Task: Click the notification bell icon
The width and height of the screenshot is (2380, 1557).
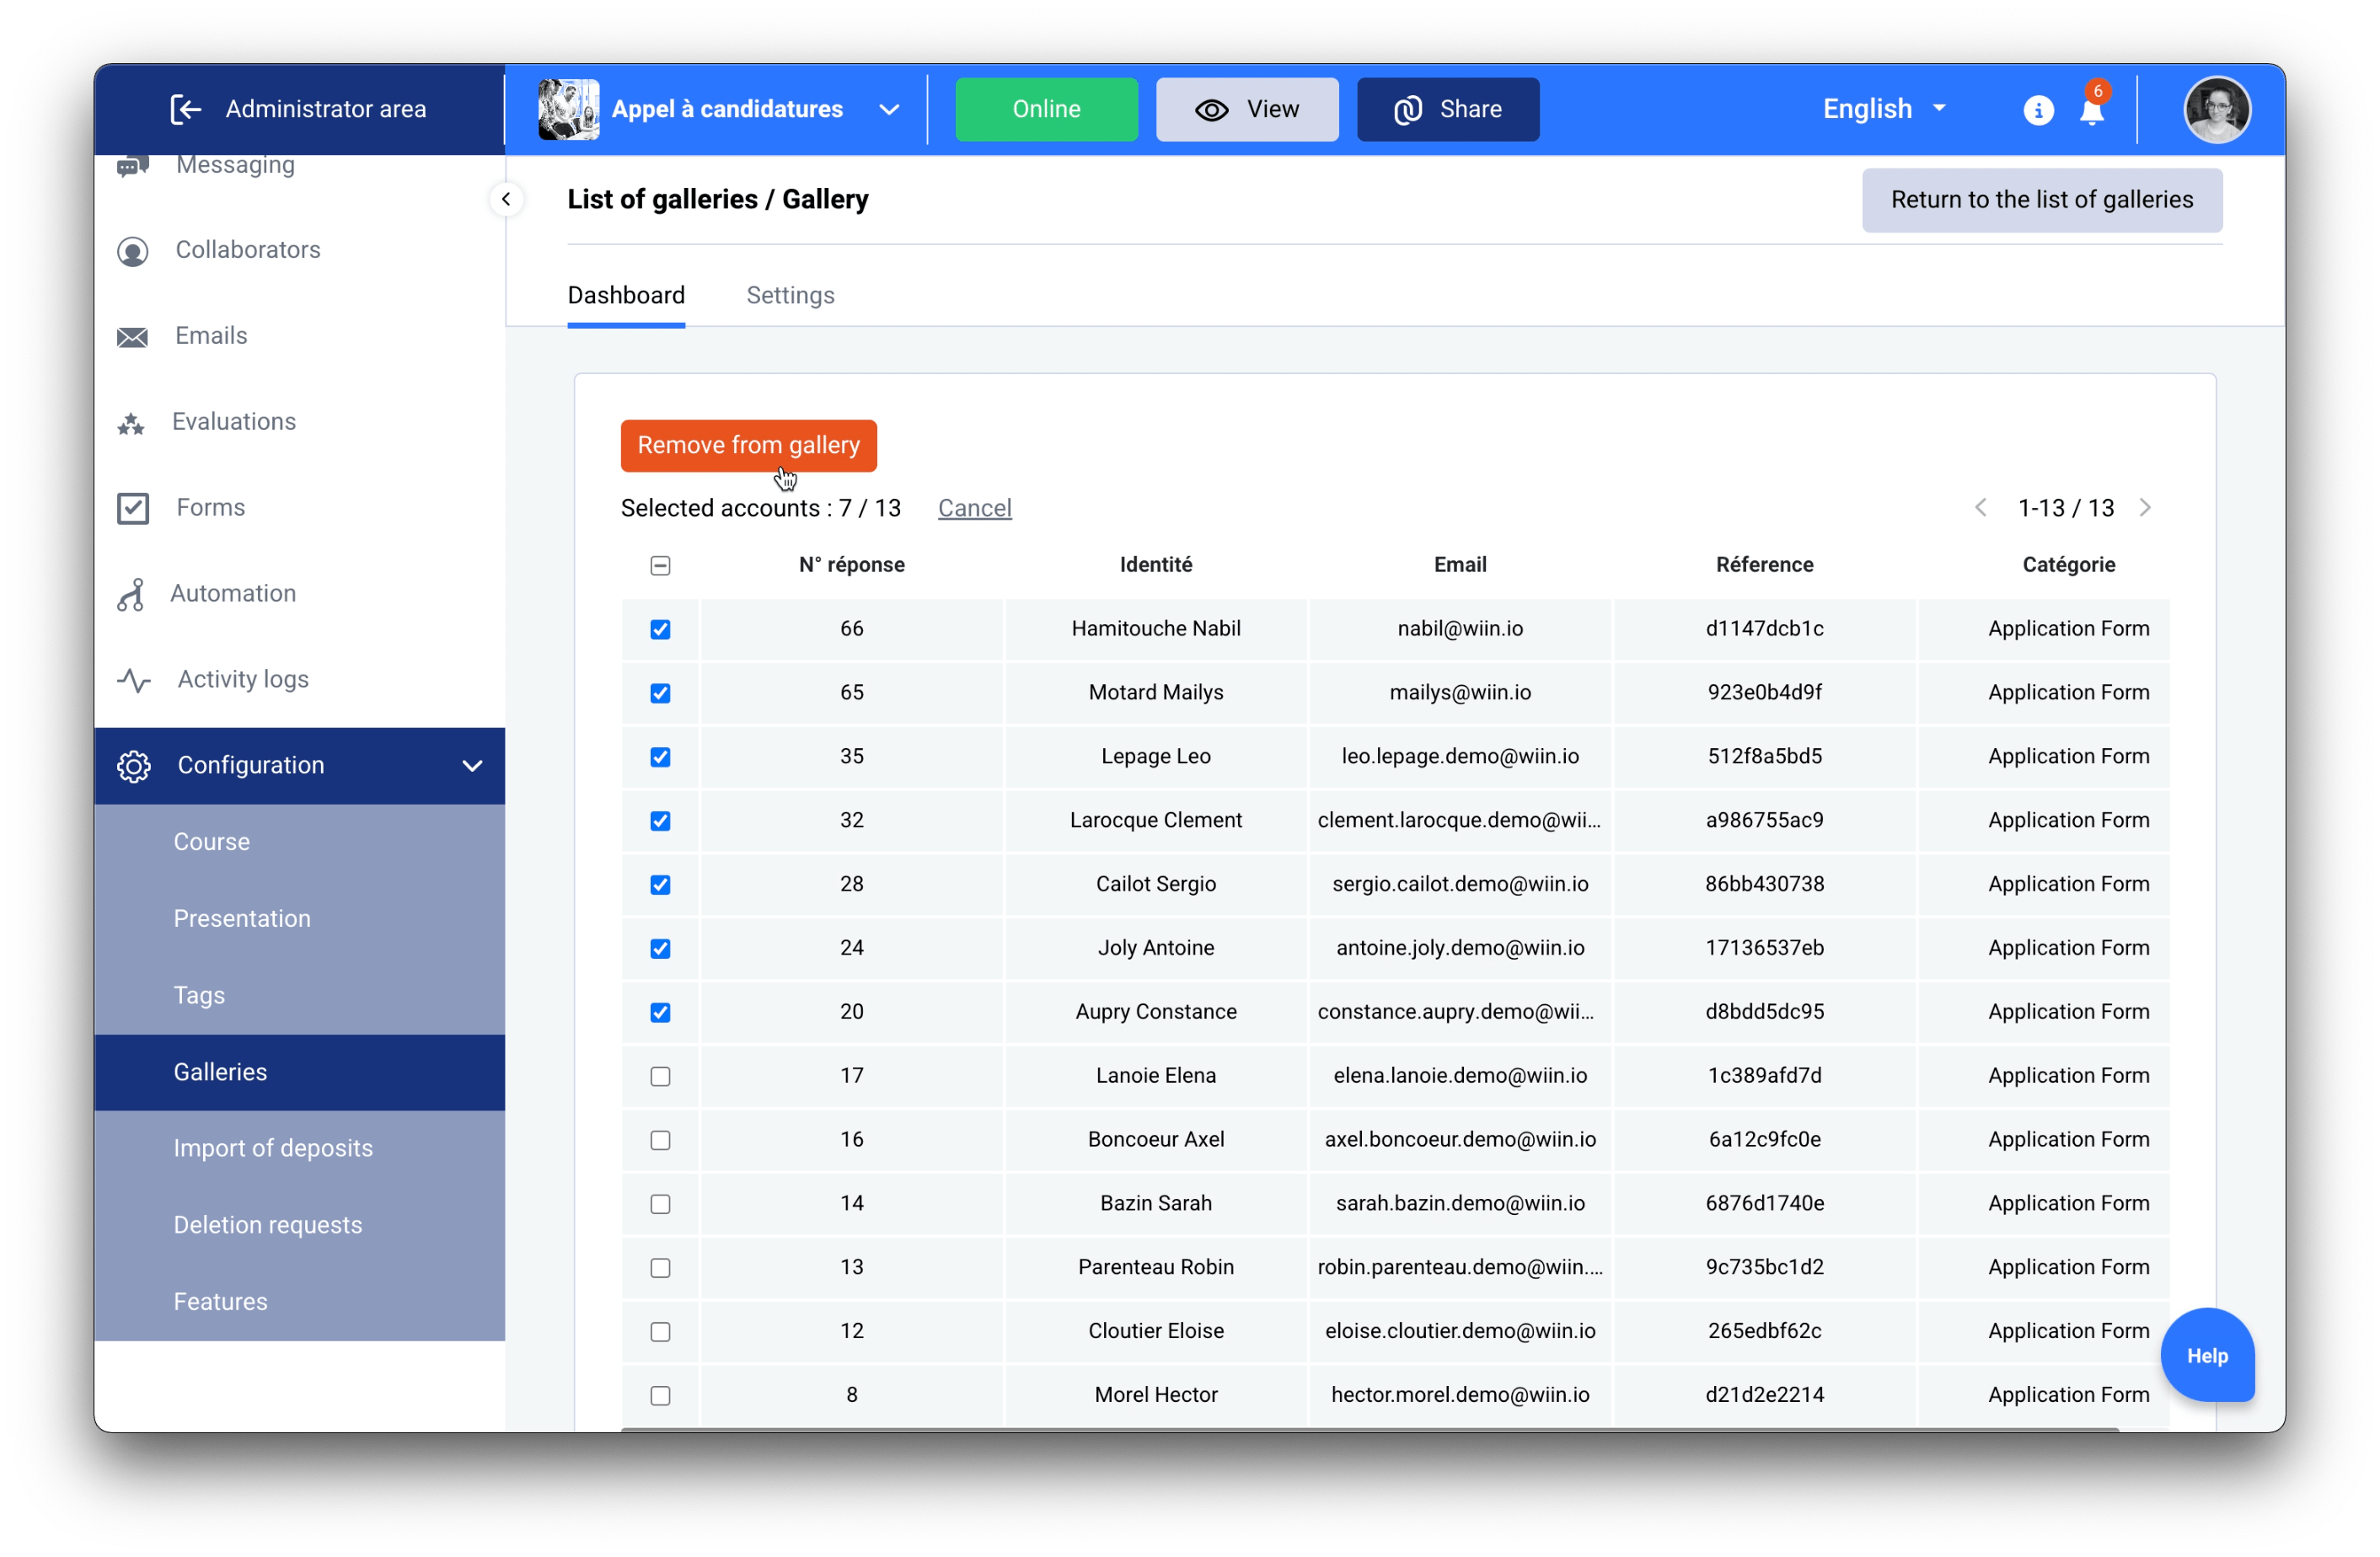Action: pos(2091,110)
